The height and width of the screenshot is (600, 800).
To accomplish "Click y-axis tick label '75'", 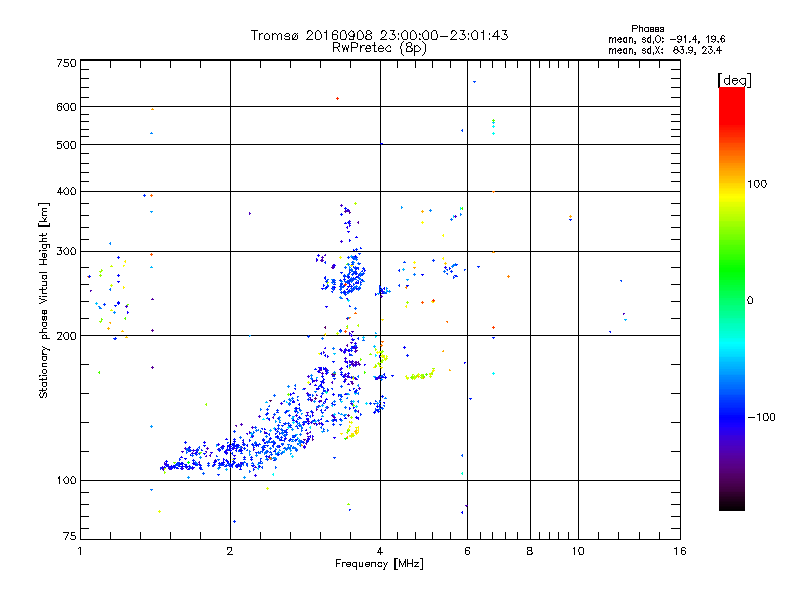I will (x=70, y=536).
